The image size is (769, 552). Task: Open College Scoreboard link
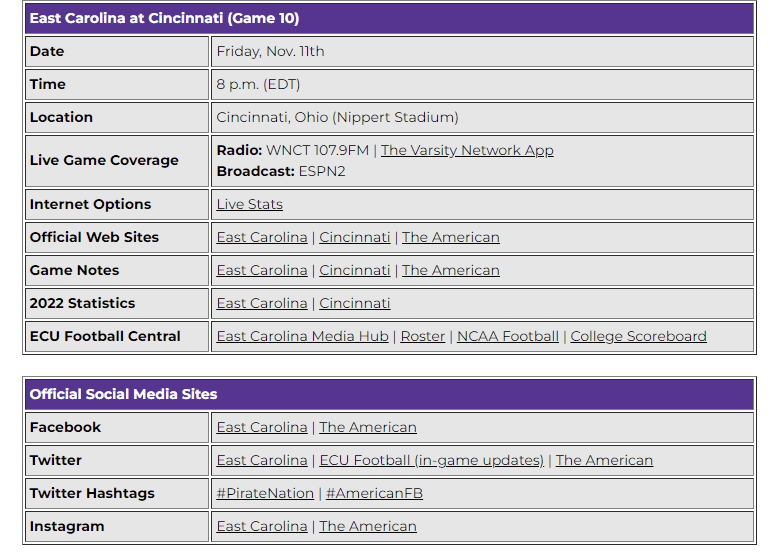pyautogui.click(x=639, y=336)
